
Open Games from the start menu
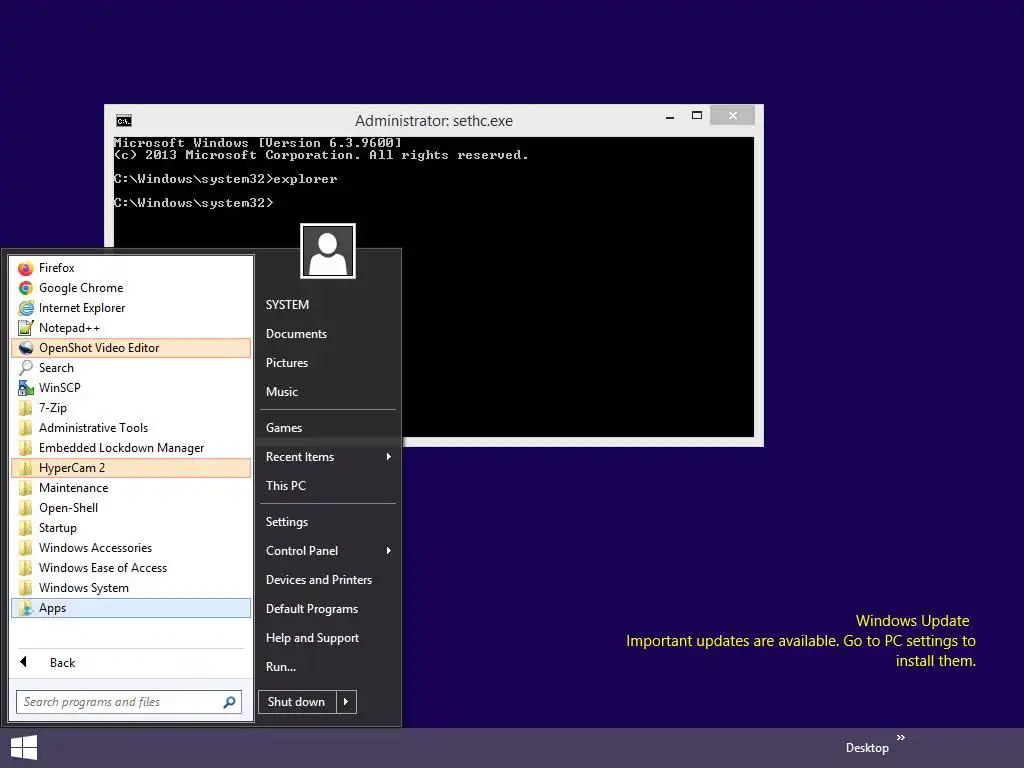pos(328,428)
